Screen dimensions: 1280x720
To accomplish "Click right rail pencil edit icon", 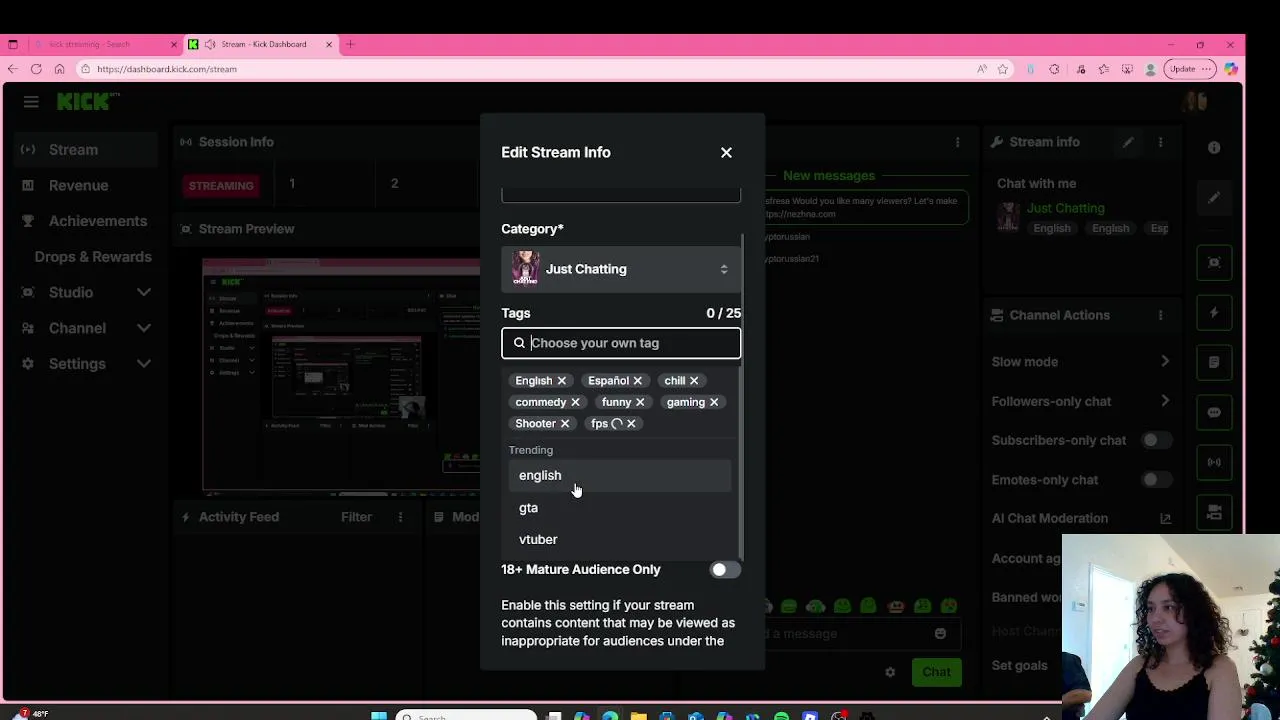I will click(x=1214, y=198).
